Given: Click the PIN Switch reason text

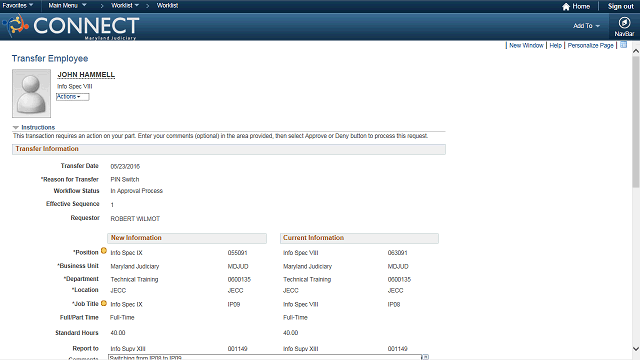Looking at the screenshot, I should [x=124, y=180].
